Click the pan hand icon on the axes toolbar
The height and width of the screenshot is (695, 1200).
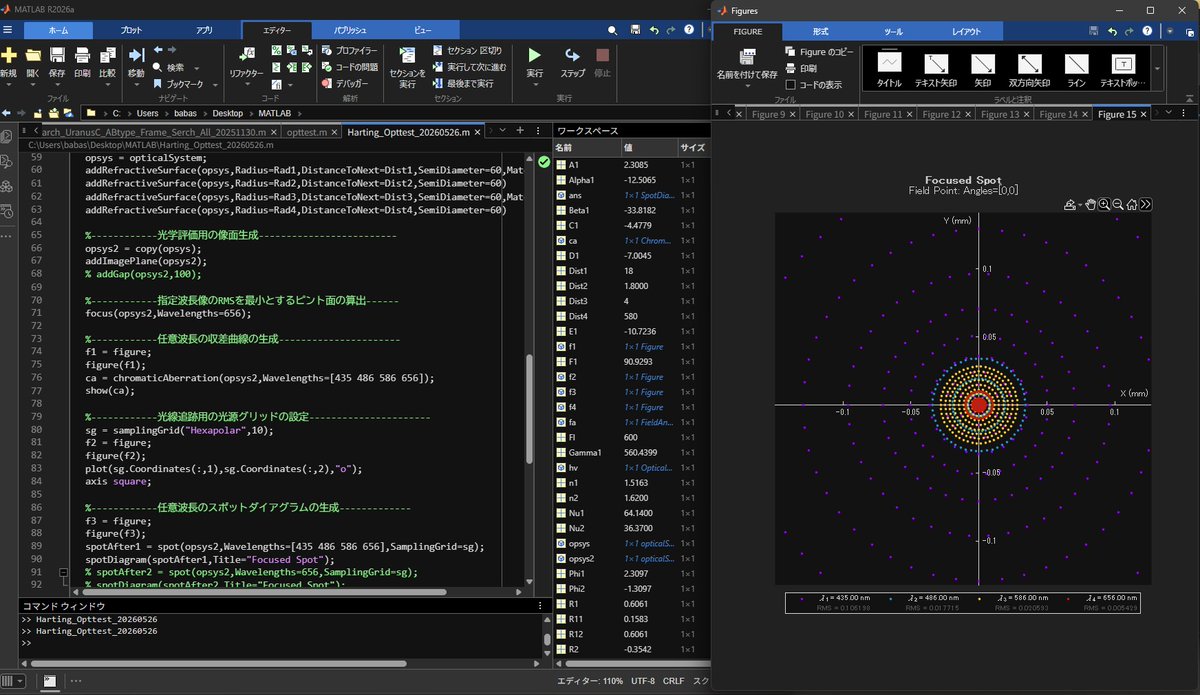pos(1090,204)
